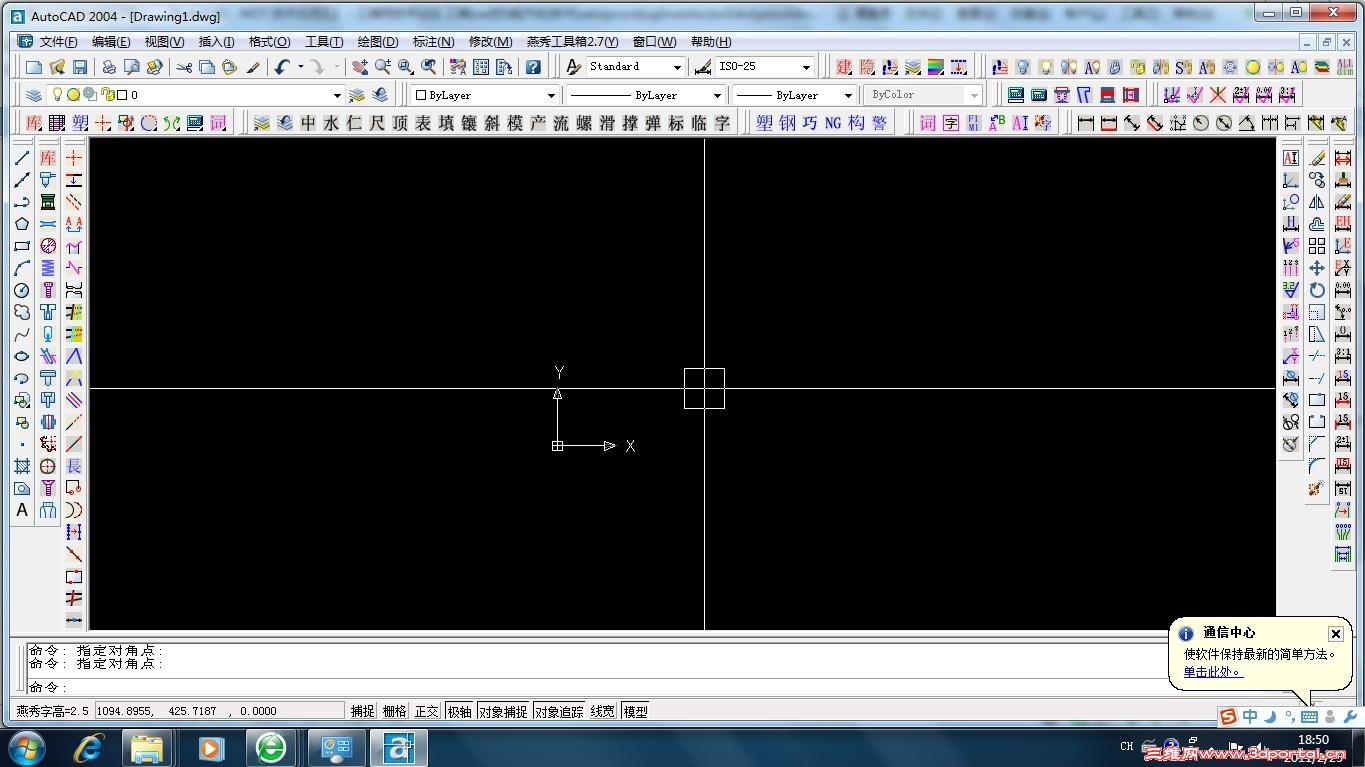
Task: Toggle 模型 model space button
Action: point(635,711)
